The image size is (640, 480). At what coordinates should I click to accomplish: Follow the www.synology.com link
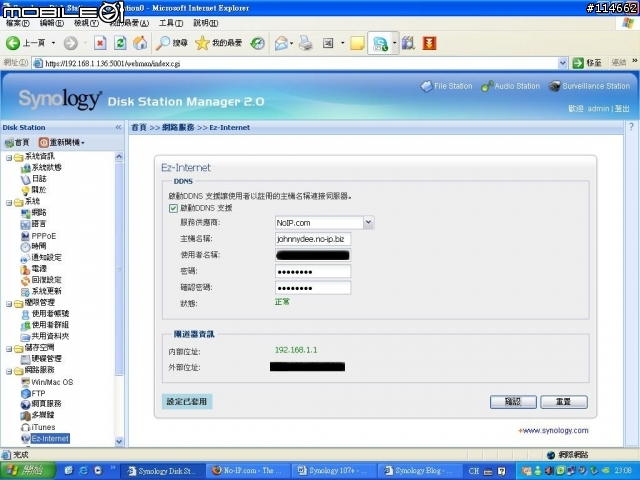coord(554,431)
